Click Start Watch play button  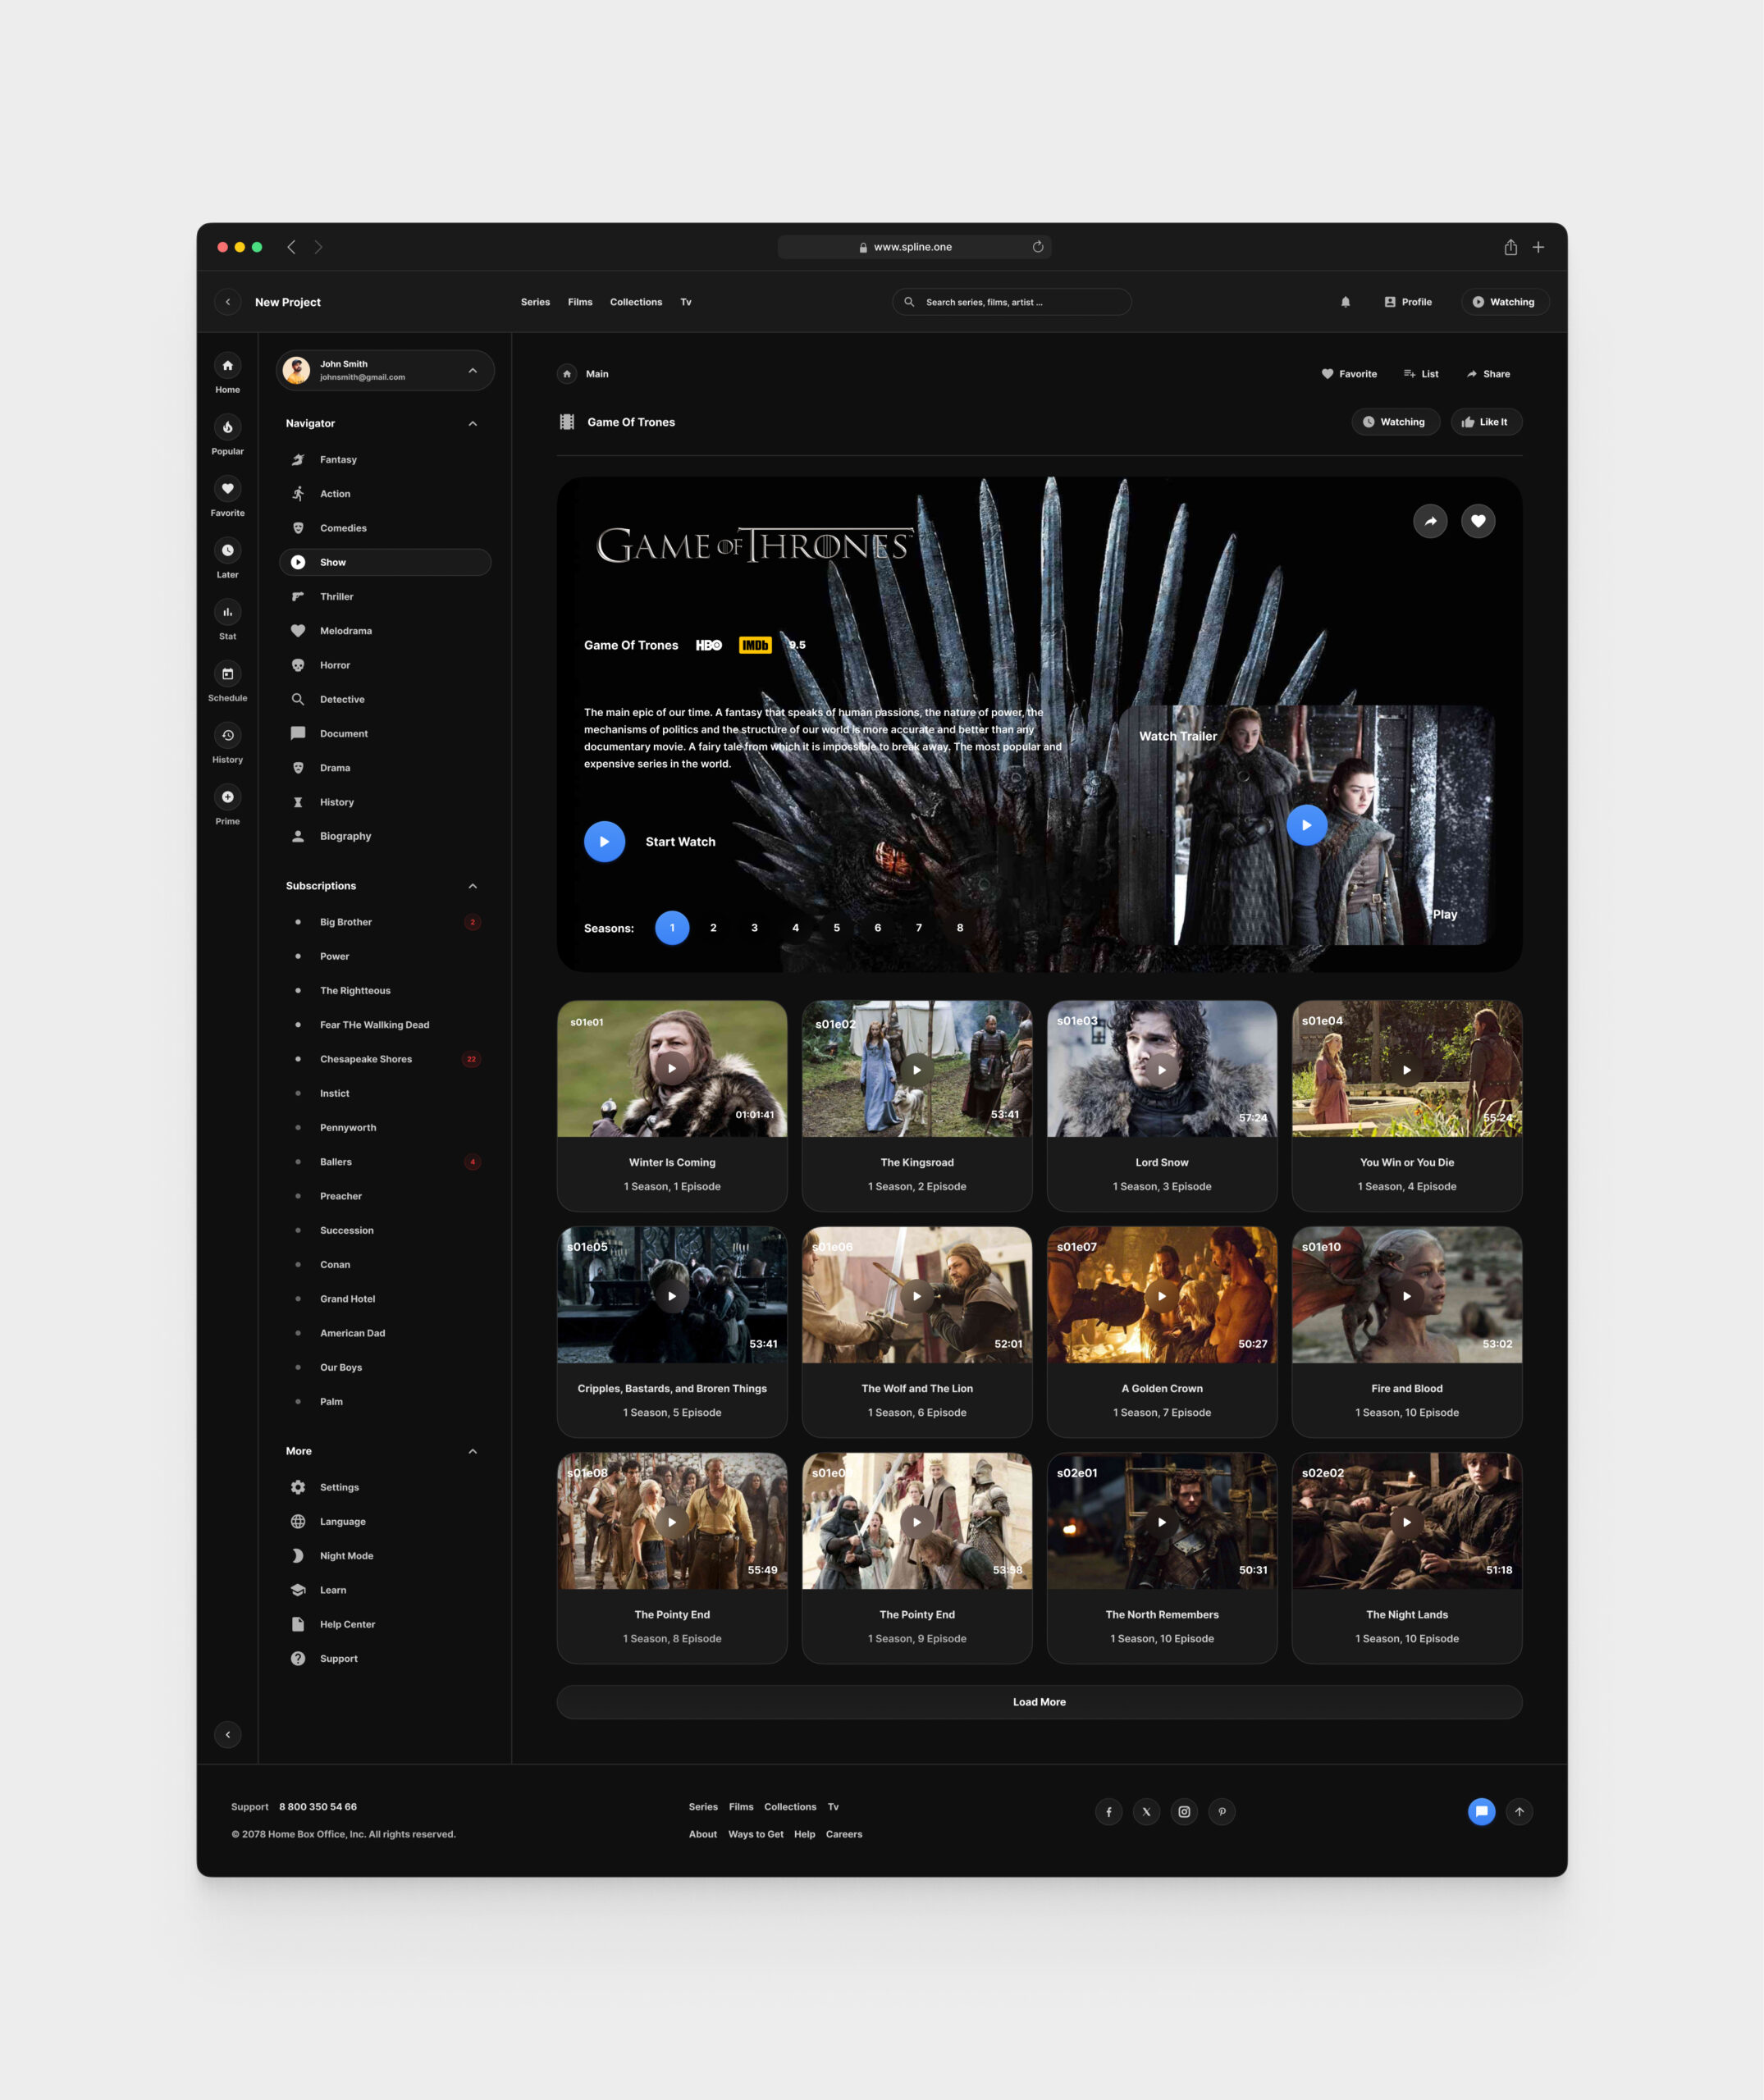click(604, 841)
